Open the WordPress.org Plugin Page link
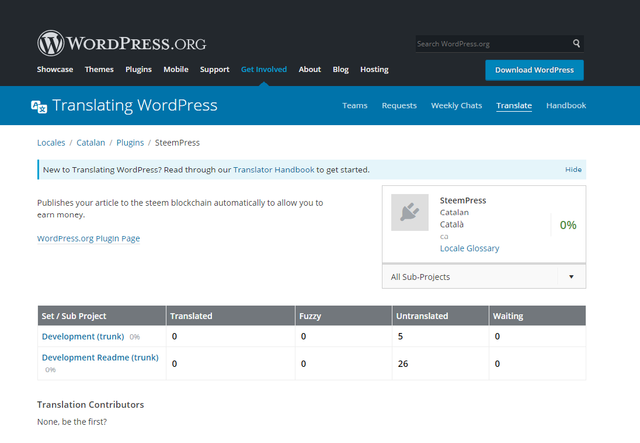Viewport: 640px width, 443px height. 89,238
